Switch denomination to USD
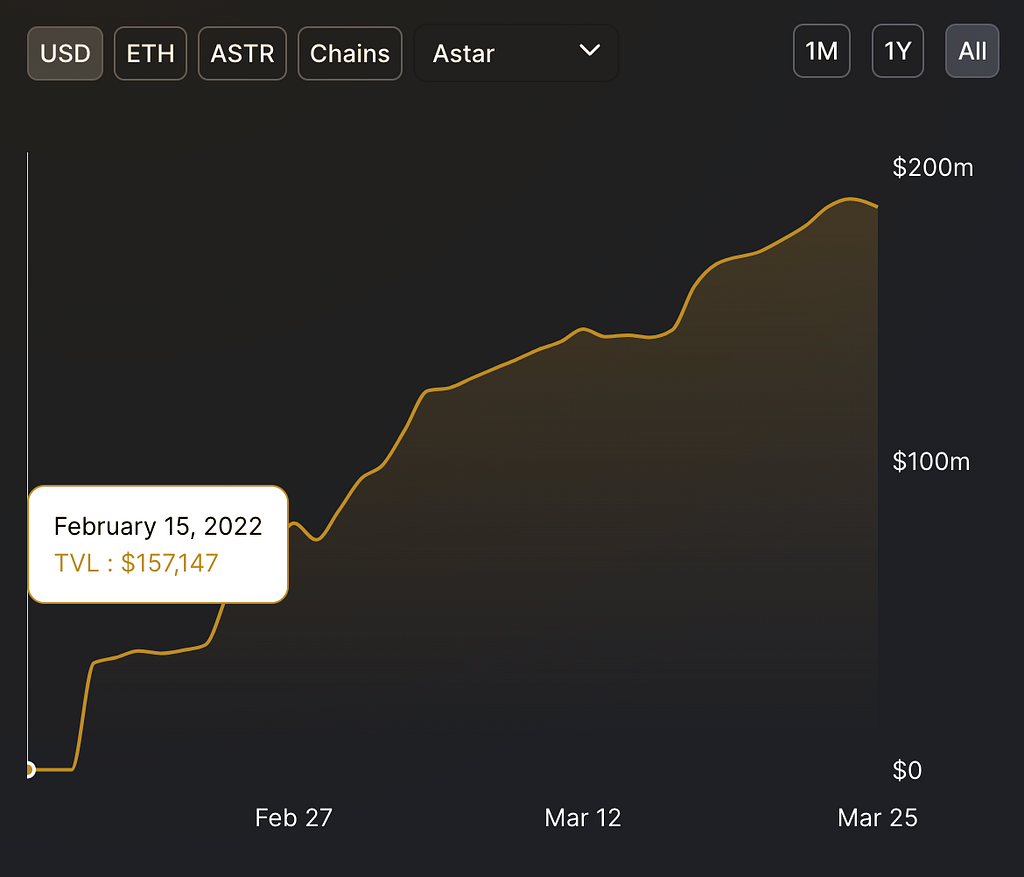Viewport: 1024px width, 877px height. click(65, 54)
